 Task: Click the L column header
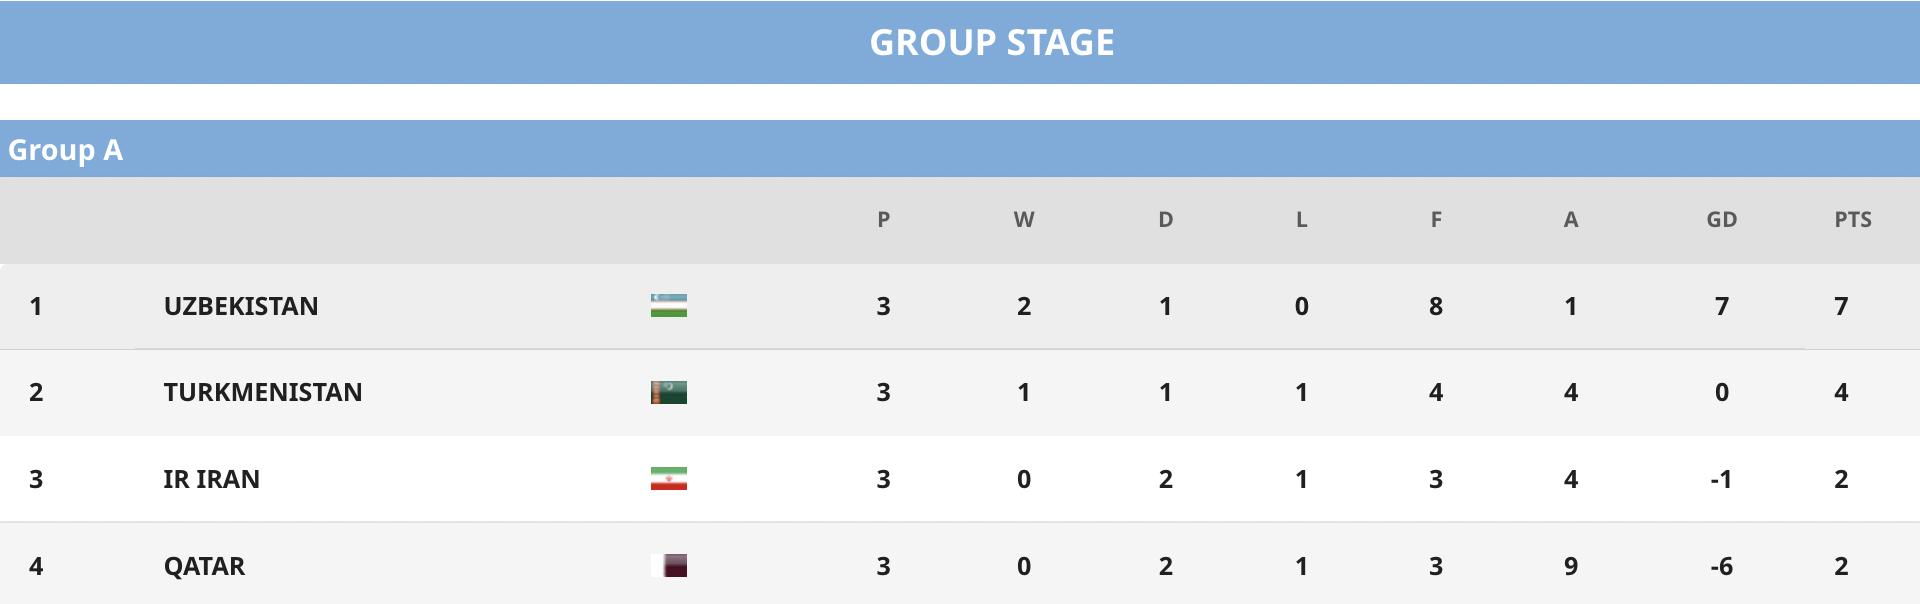(1301, 220)
